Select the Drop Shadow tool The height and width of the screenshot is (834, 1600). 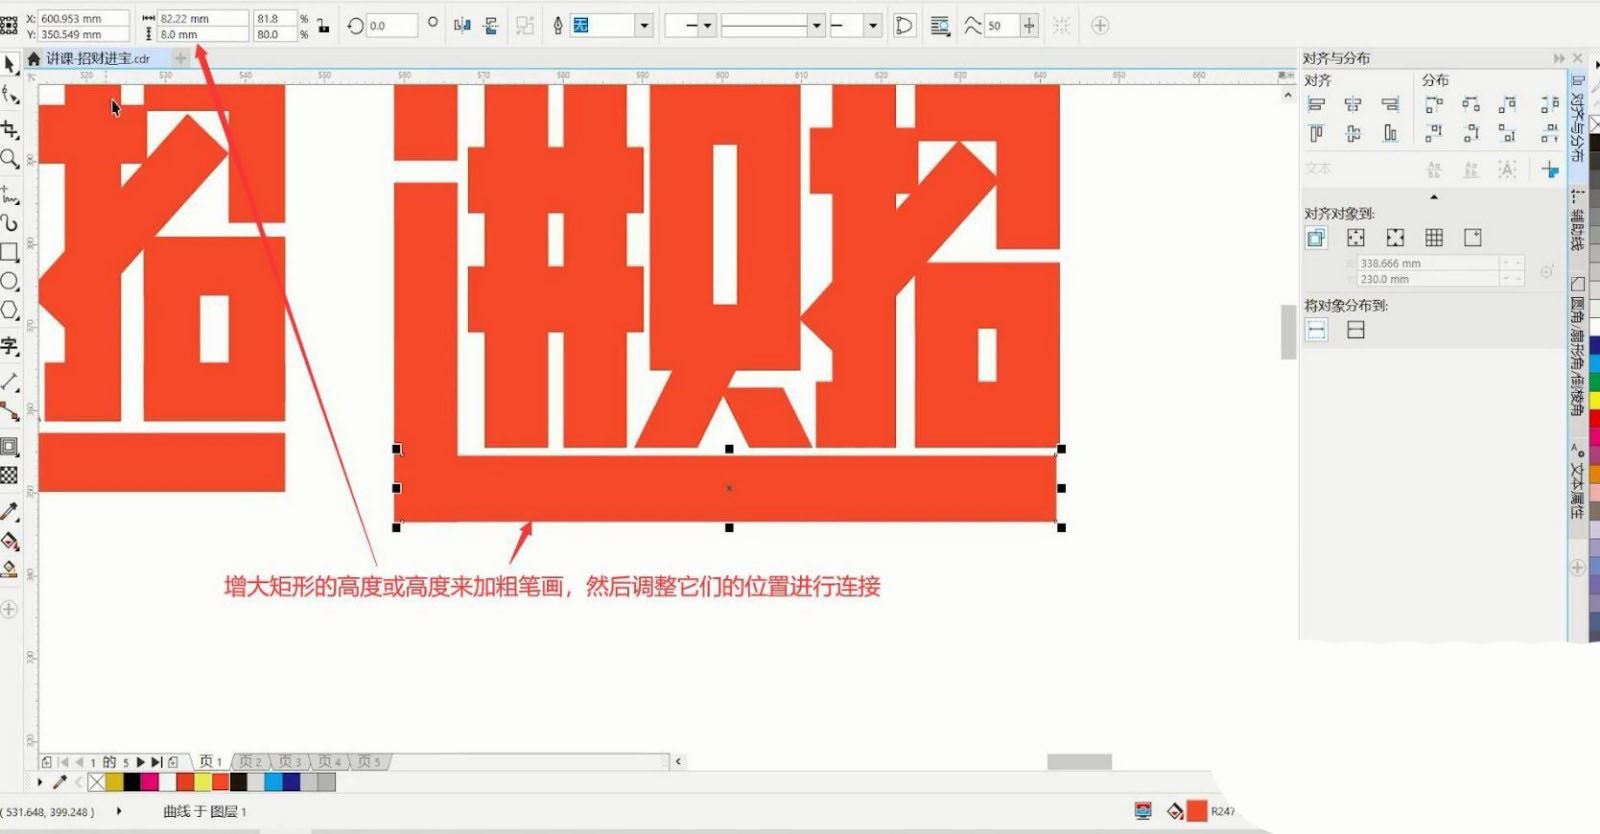pyautogui.click(x=10, y=446)
